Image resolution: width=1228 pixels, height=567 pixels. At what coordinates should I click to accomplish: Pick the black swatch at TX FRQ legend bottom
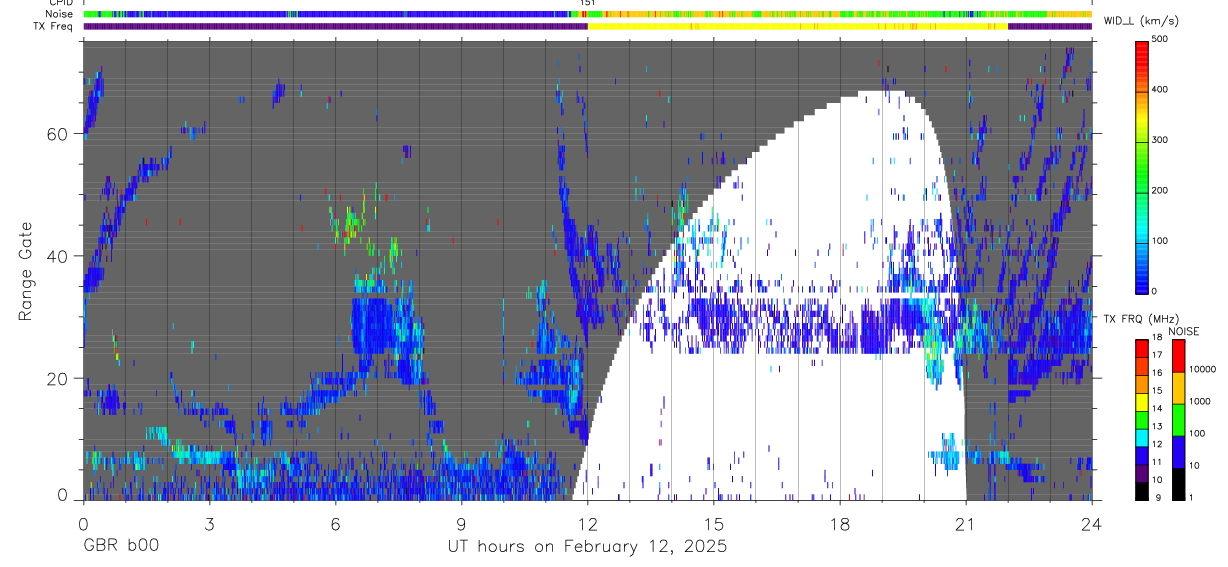(x=1142, y=489)
